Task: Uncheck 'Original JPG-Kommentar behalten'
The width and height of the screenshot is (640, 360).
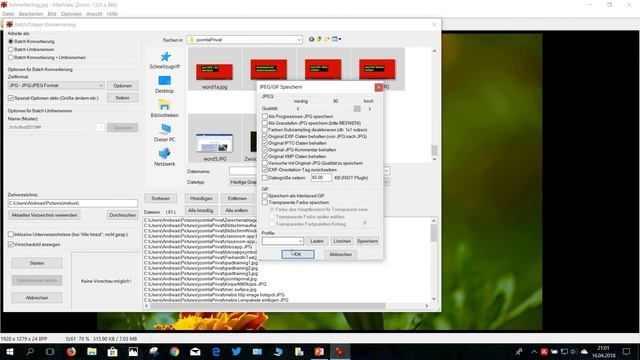Action: tap(265, 150)
